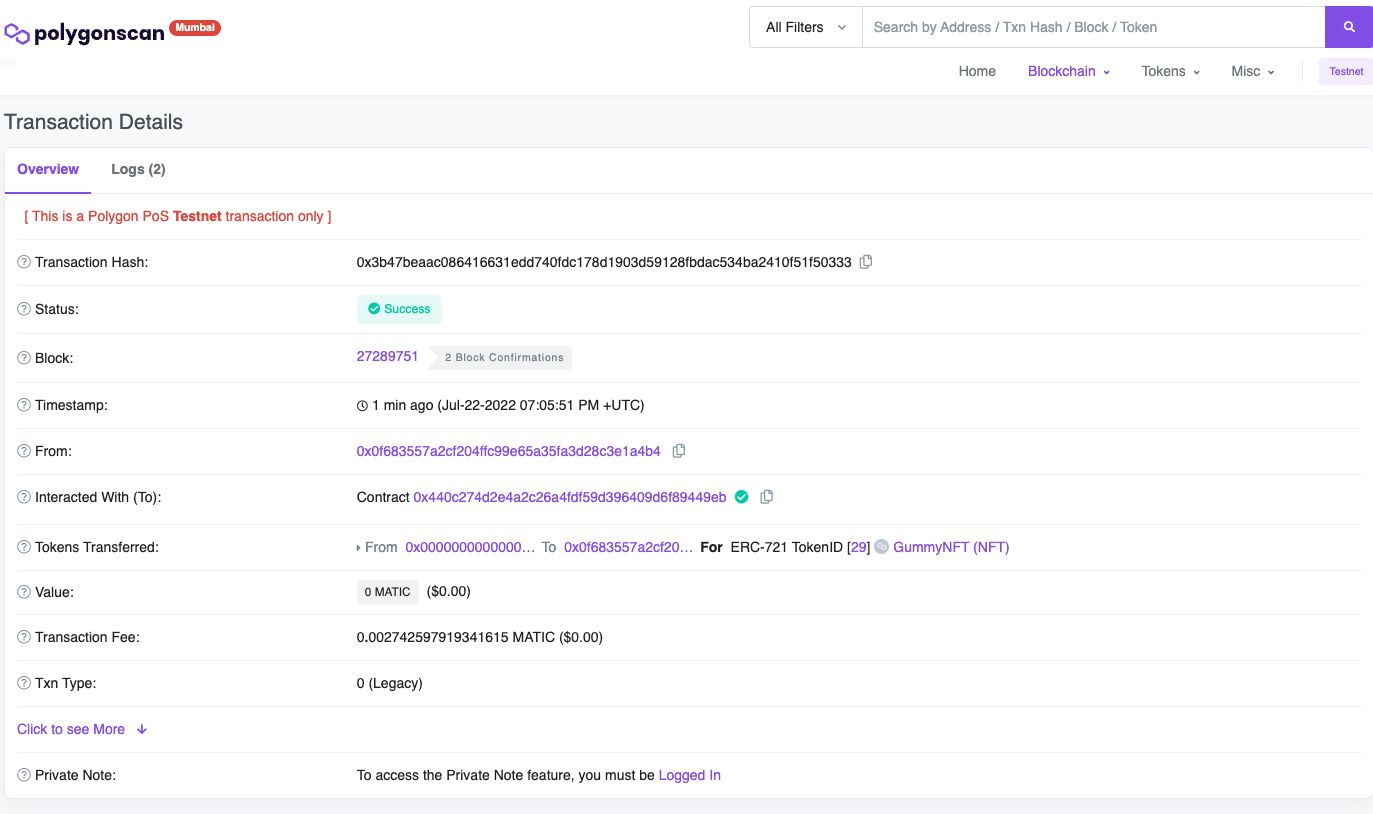Click the 0 MATIC value badge

click(388, 592)
